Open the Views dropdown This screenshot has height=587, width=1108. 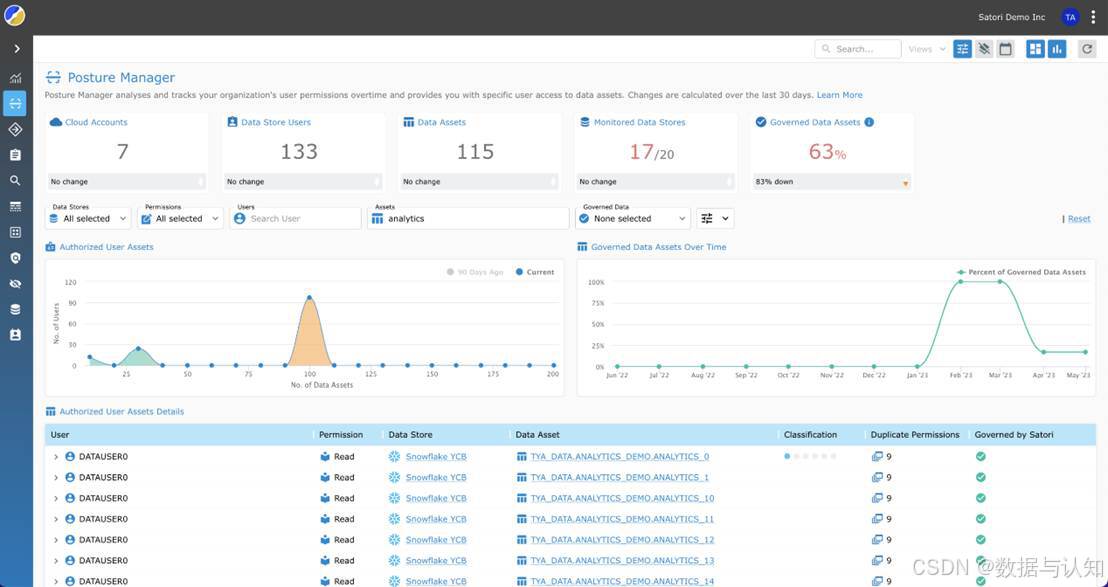[x=926, y=49]
